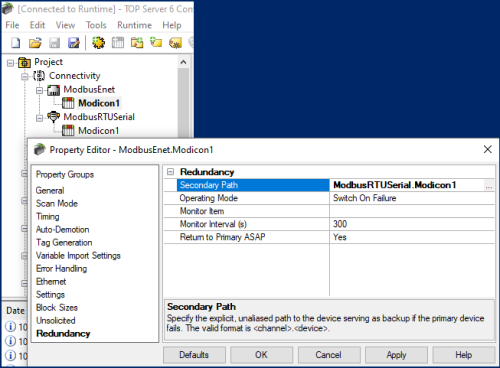The width and height of the screenshot is (500, 368).
Task: Select the Secondary Path property row label
Action: [253, 185]
